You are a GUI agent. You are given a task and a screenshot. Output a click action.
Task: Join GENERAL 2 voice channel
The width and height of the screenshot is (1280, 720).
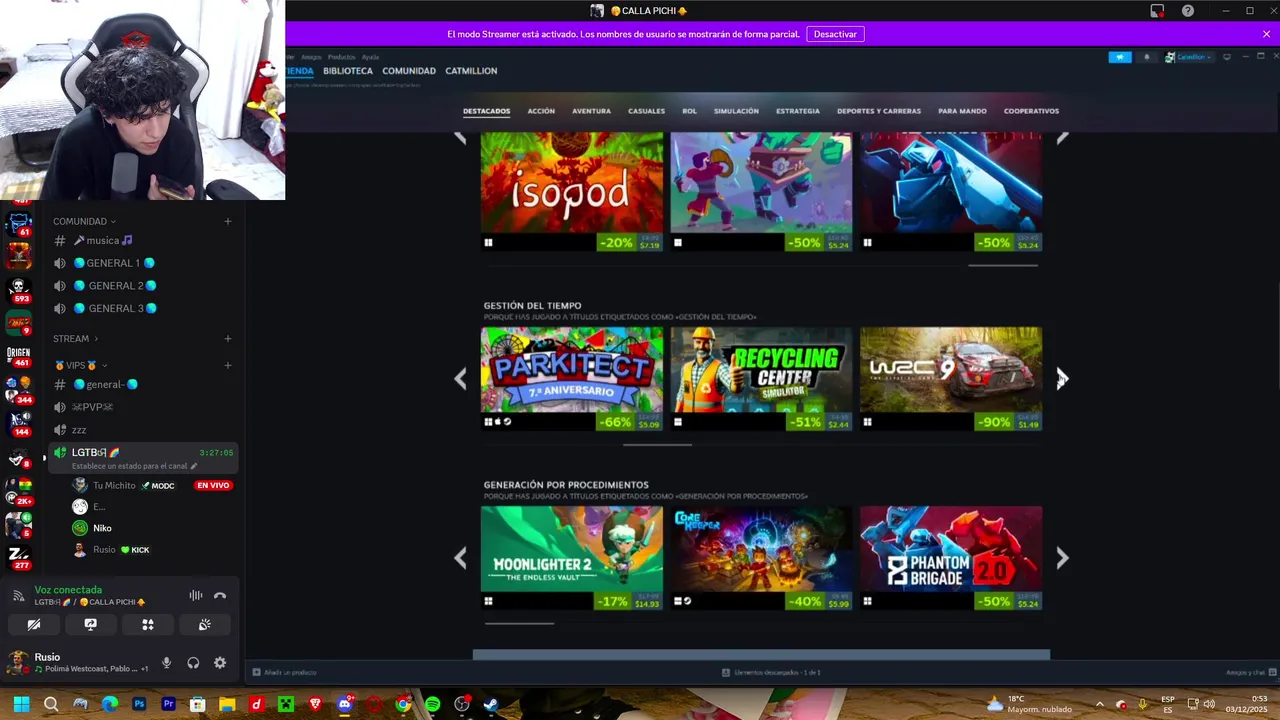pos(143,286)
